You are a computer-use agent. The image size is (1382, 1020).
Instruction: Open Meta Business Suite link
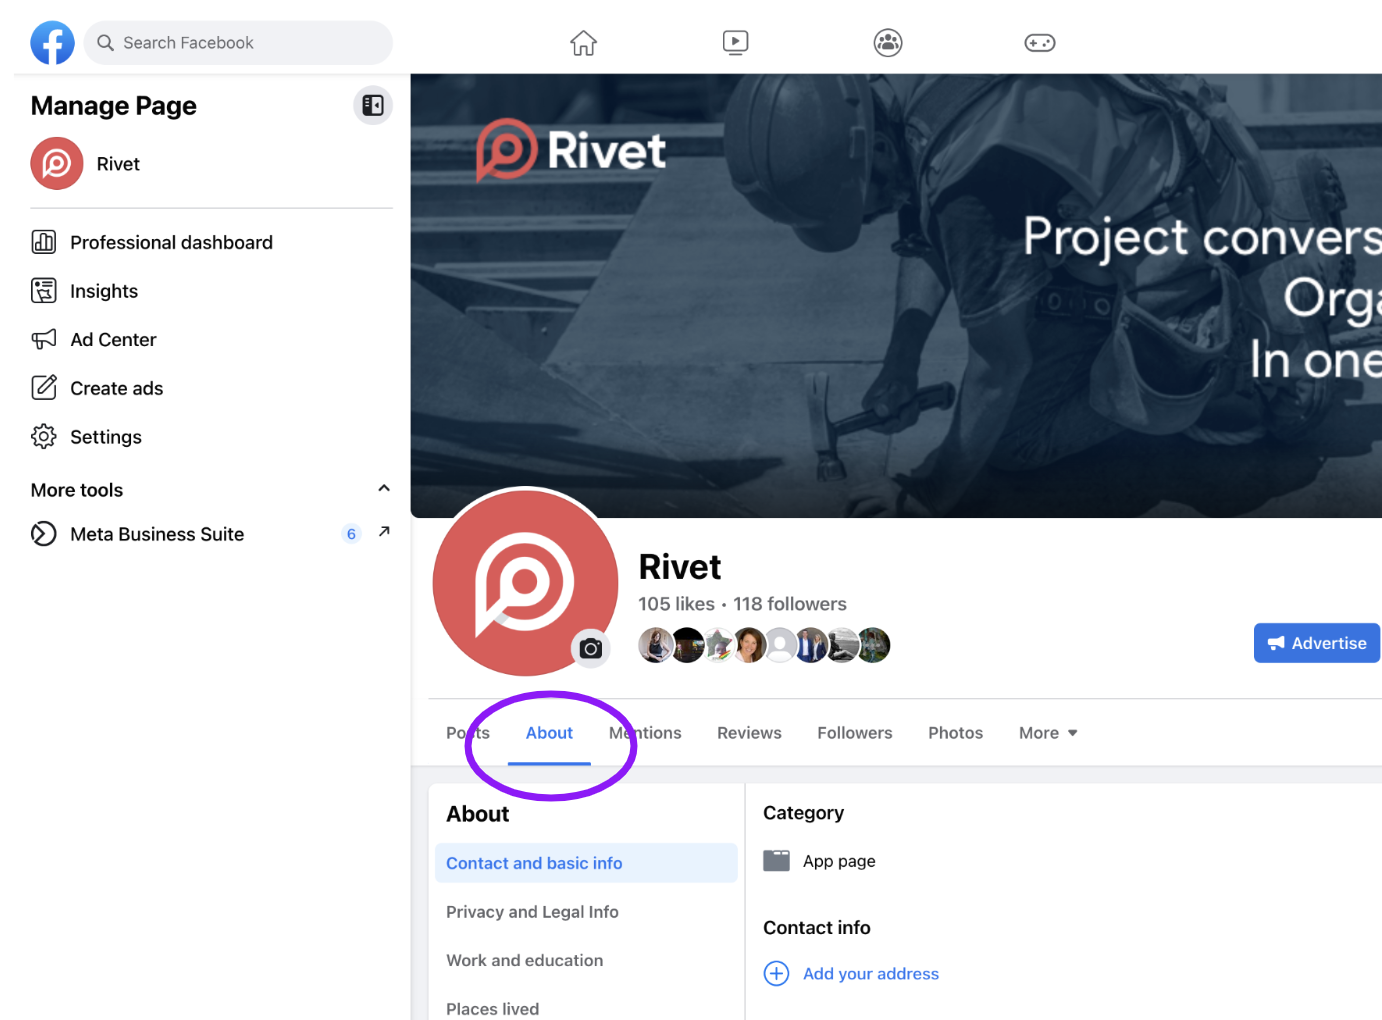[x=157, y=534]
